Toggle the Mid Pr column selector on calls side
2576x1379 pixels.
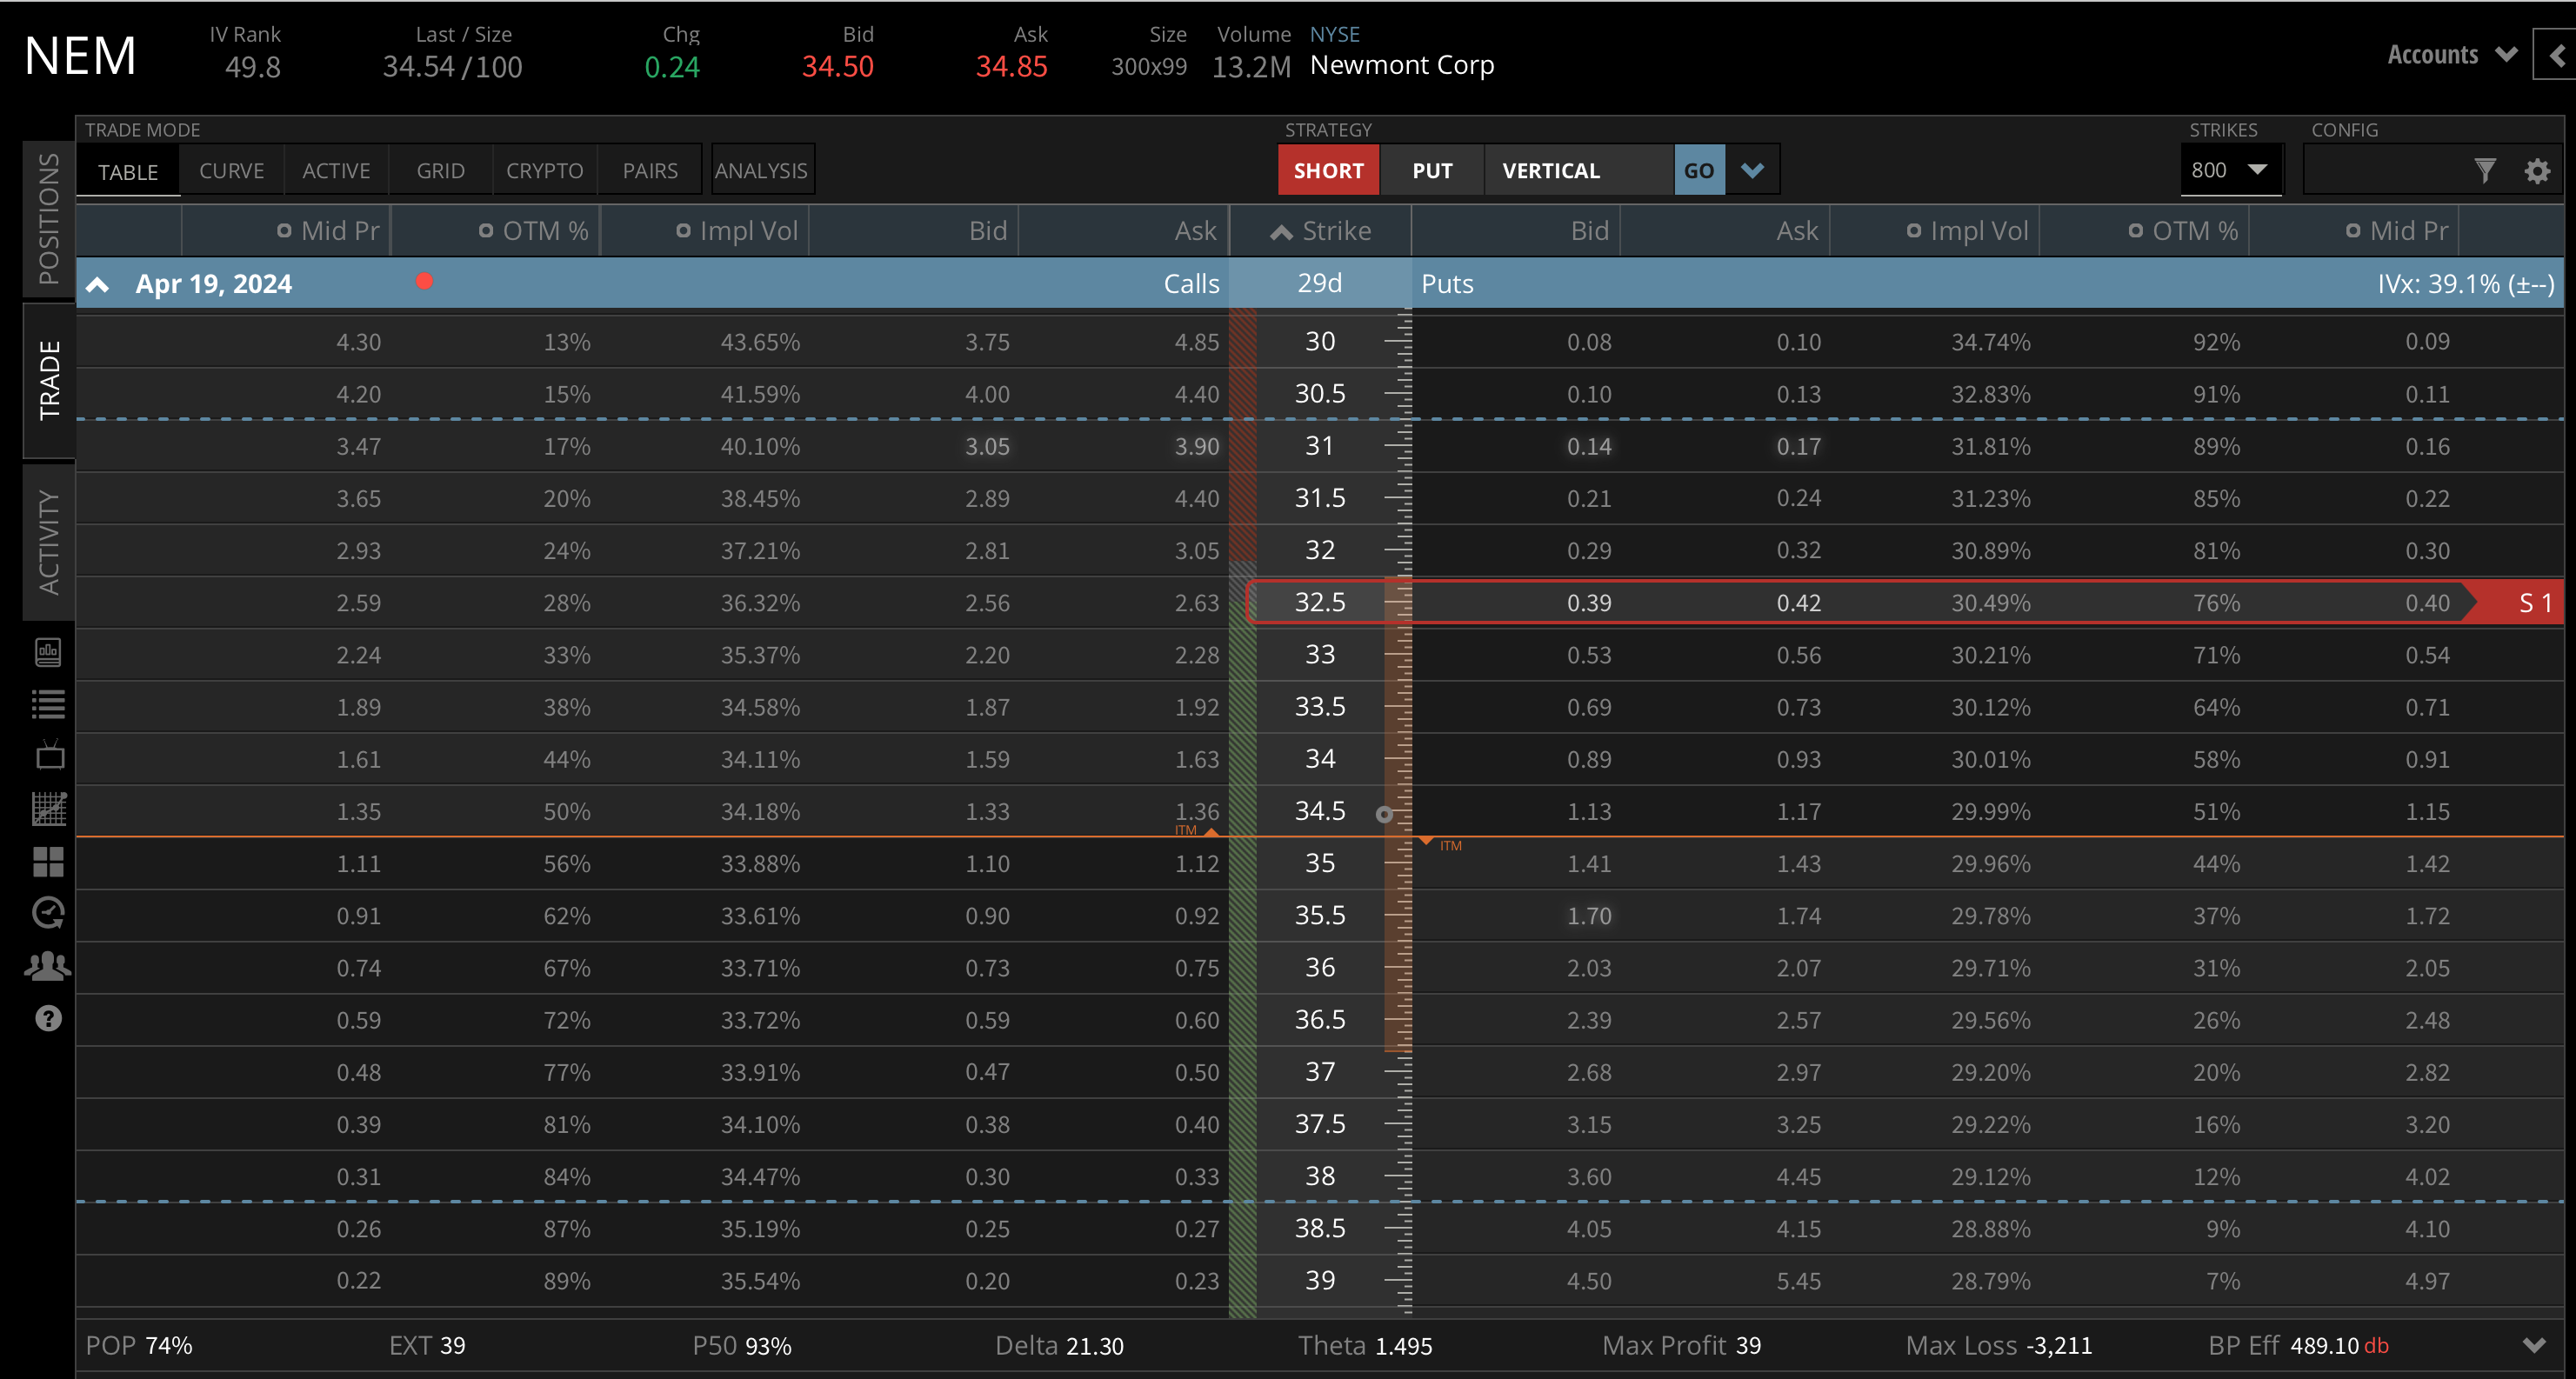(285, 231)
